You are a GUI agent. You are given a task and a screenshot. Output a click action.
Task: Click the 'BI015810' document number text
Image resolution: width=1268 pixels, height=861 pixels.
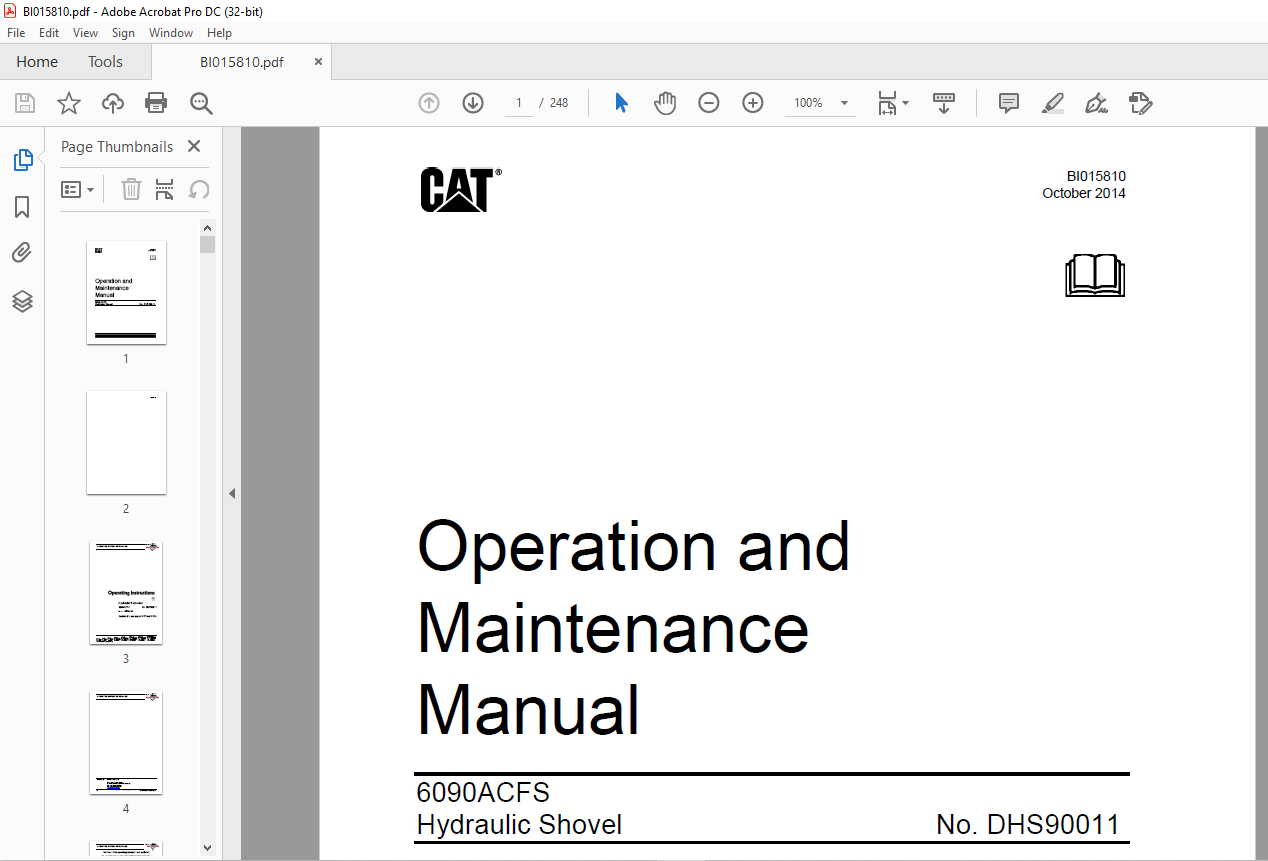click(x=1096, y=176)
